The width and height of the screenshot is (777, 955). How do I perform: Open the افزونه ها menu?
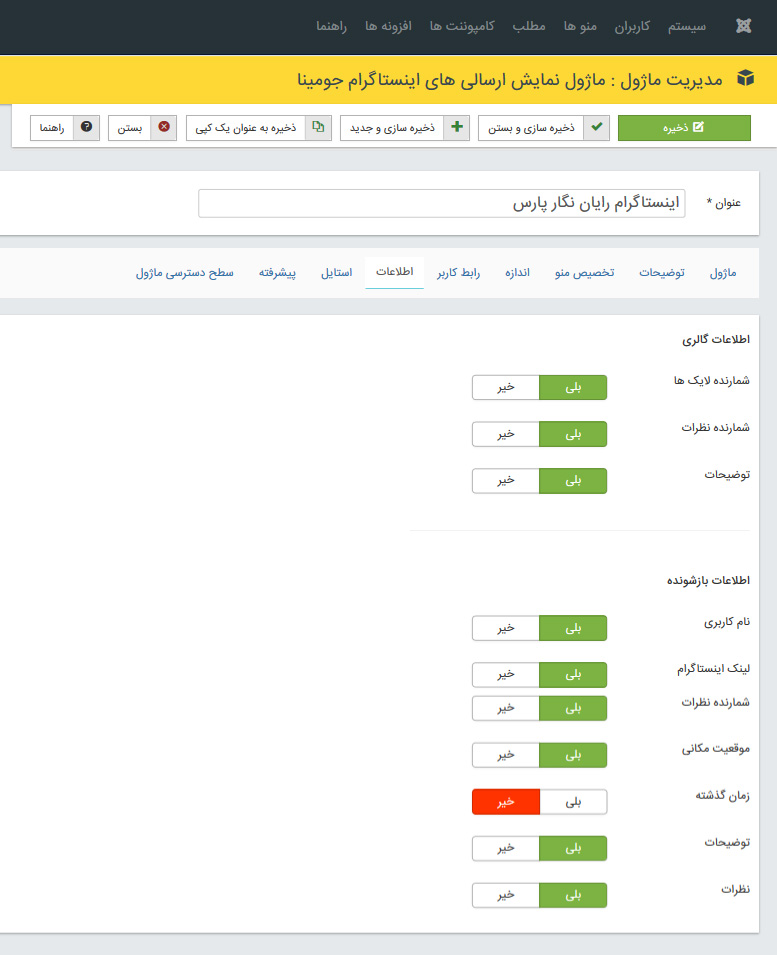pyautogui.click(x=388, y=27)
